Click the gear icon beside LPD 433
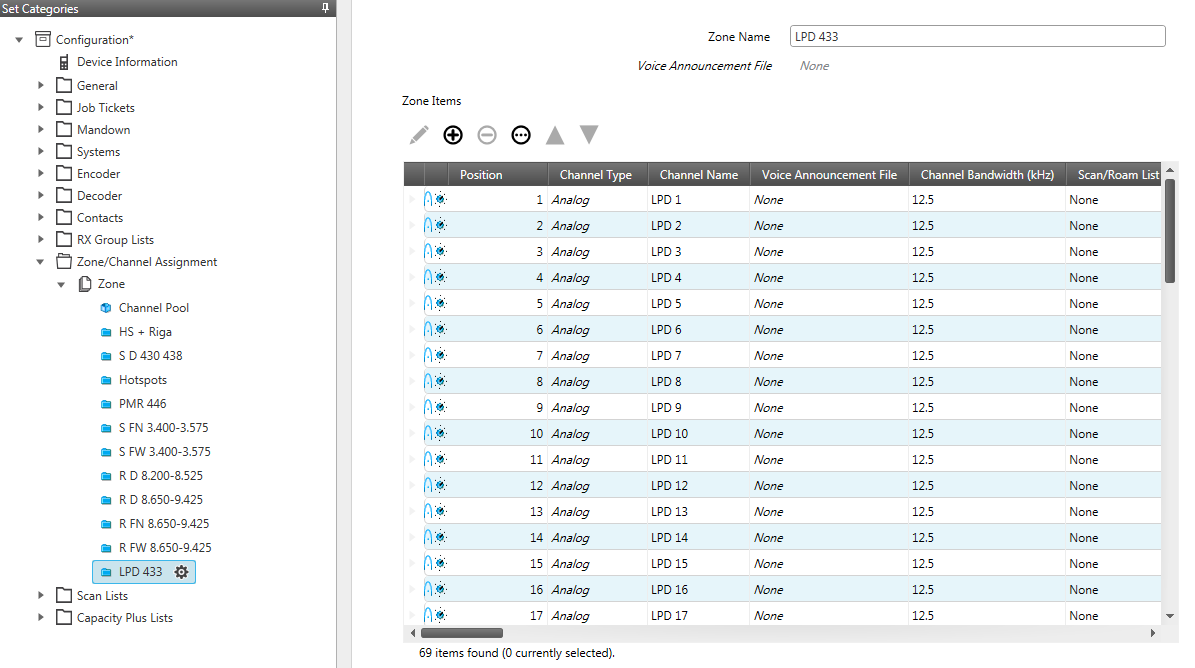The height and width of the screenshot is (668, 1195). (x=181, y=572)
